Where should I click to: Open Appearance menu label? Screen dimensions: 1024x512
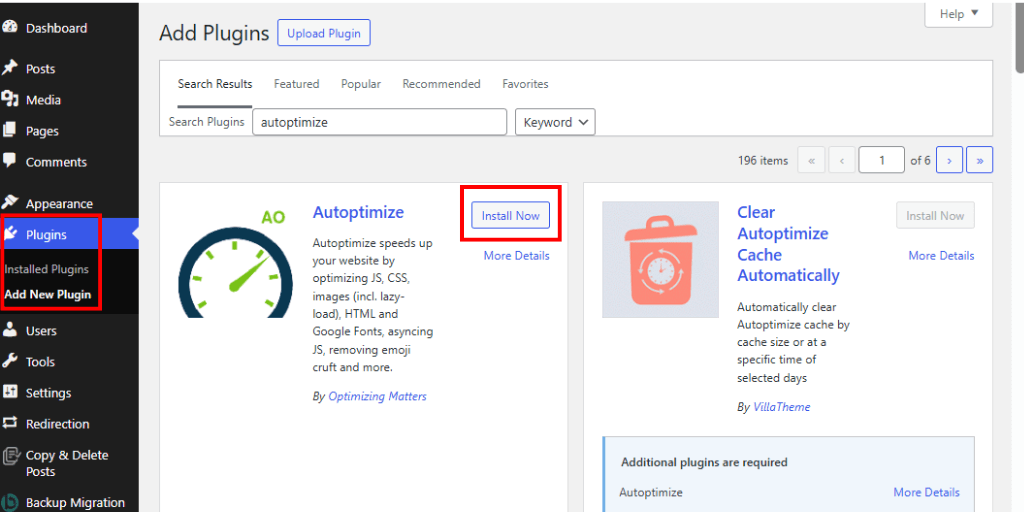(x=59, y=204)
